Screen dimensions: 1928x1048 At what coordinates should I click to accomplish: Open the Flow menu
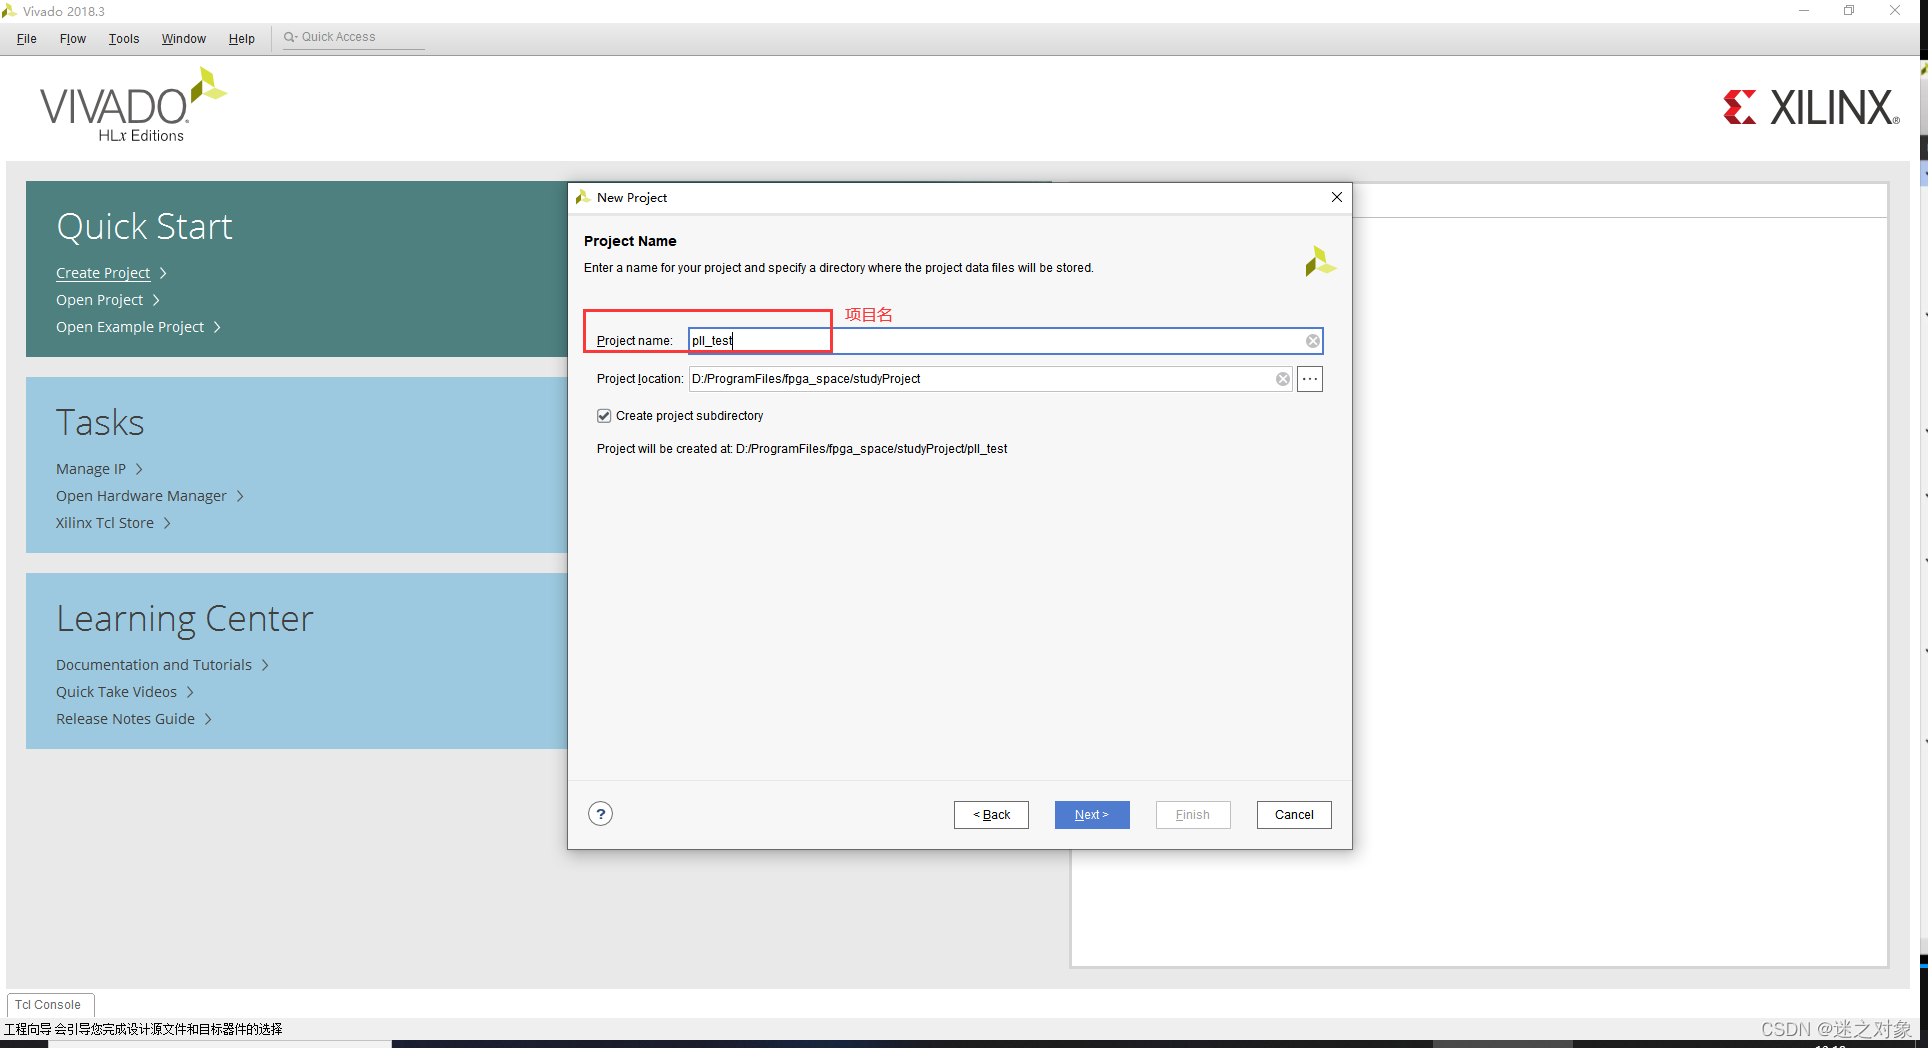coord(73,39)
